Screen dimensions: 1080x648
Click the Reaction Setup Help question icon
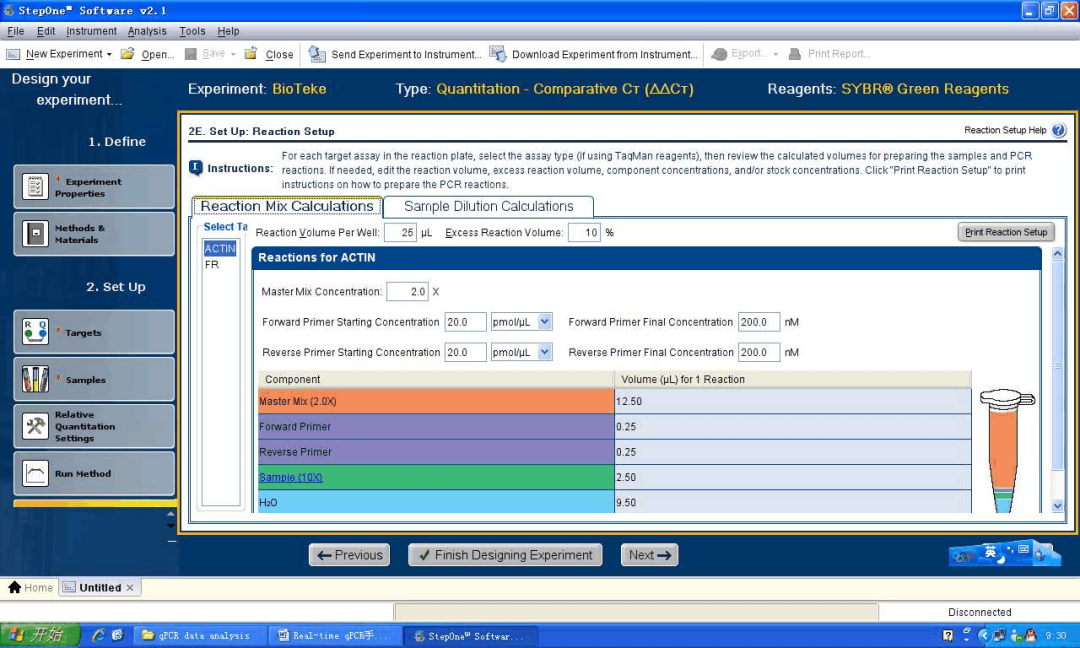(x=1058, y=130)
